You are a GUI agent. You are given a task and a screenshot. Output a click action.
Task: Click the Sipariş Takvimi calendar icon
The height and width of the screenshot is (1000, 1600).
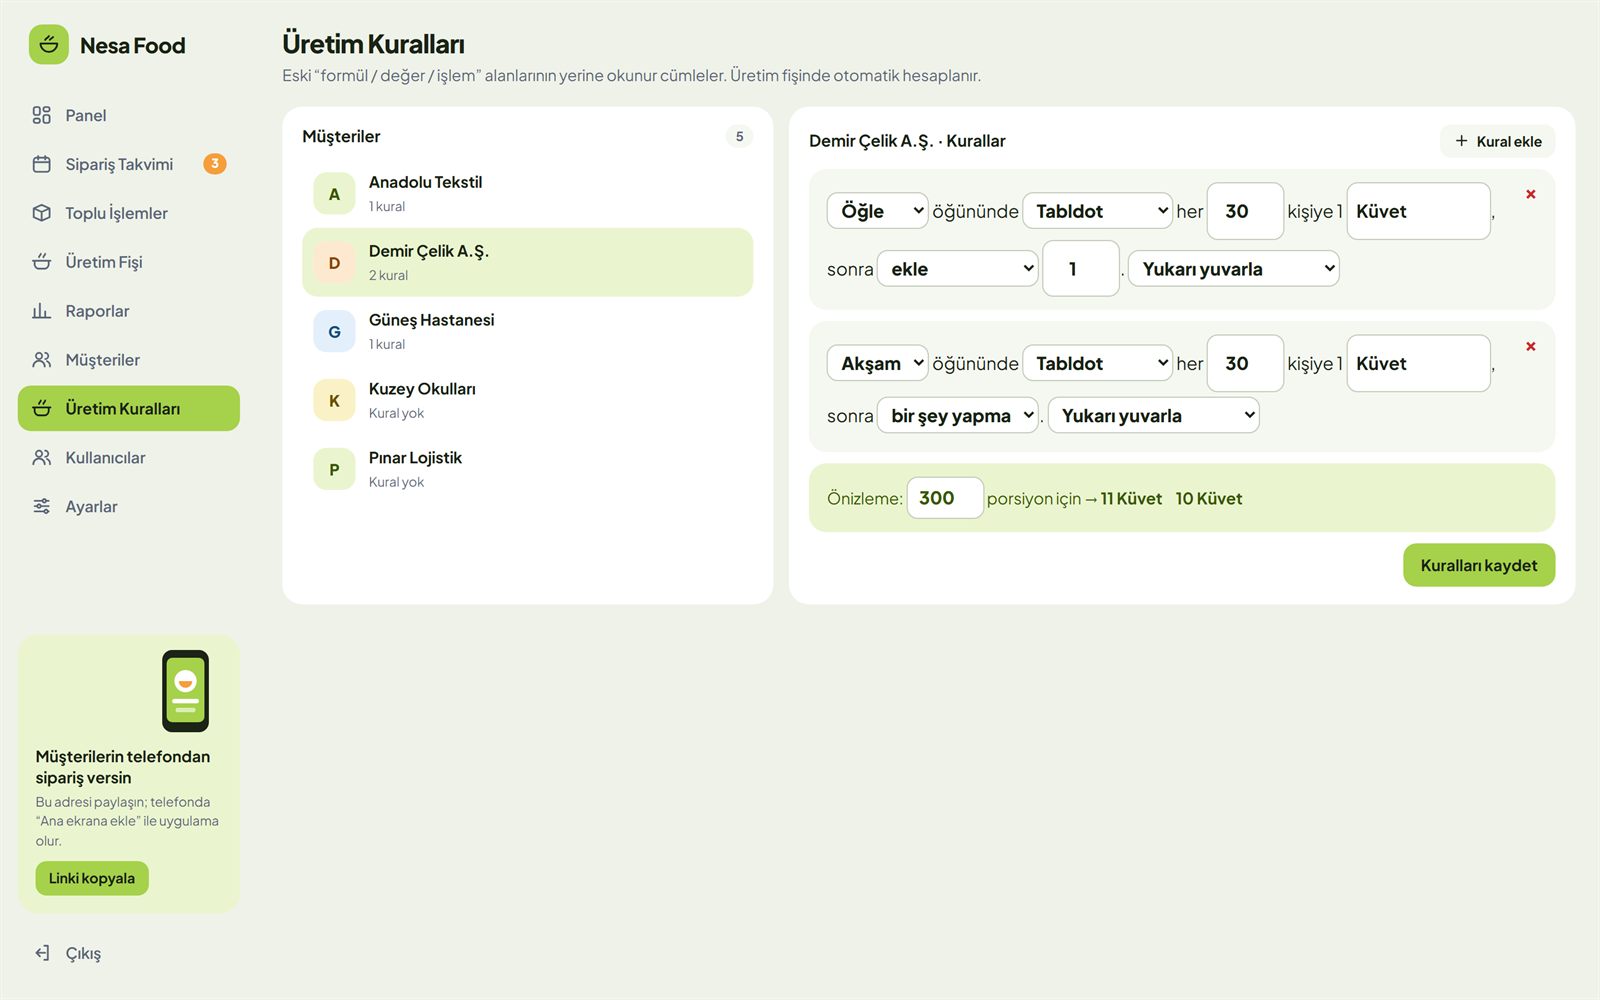41,164
